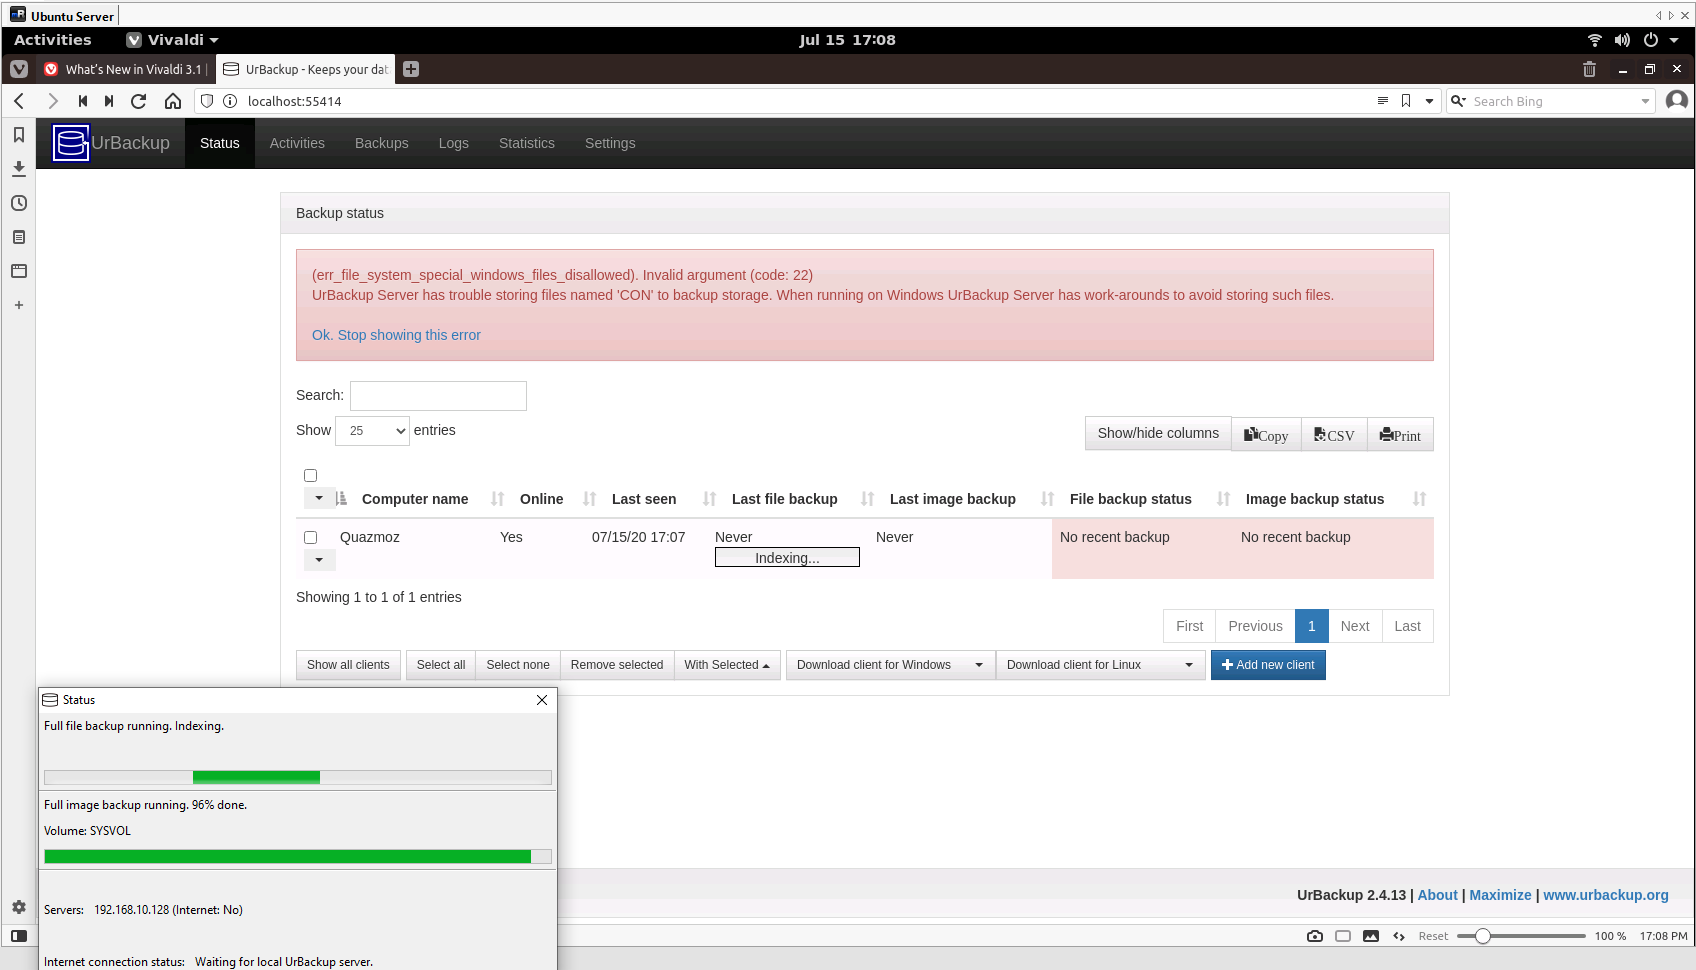This screenshot has width=1696, height=970.
Task: Click the UrBackup logo icon
Action: [x=71, y=143]
